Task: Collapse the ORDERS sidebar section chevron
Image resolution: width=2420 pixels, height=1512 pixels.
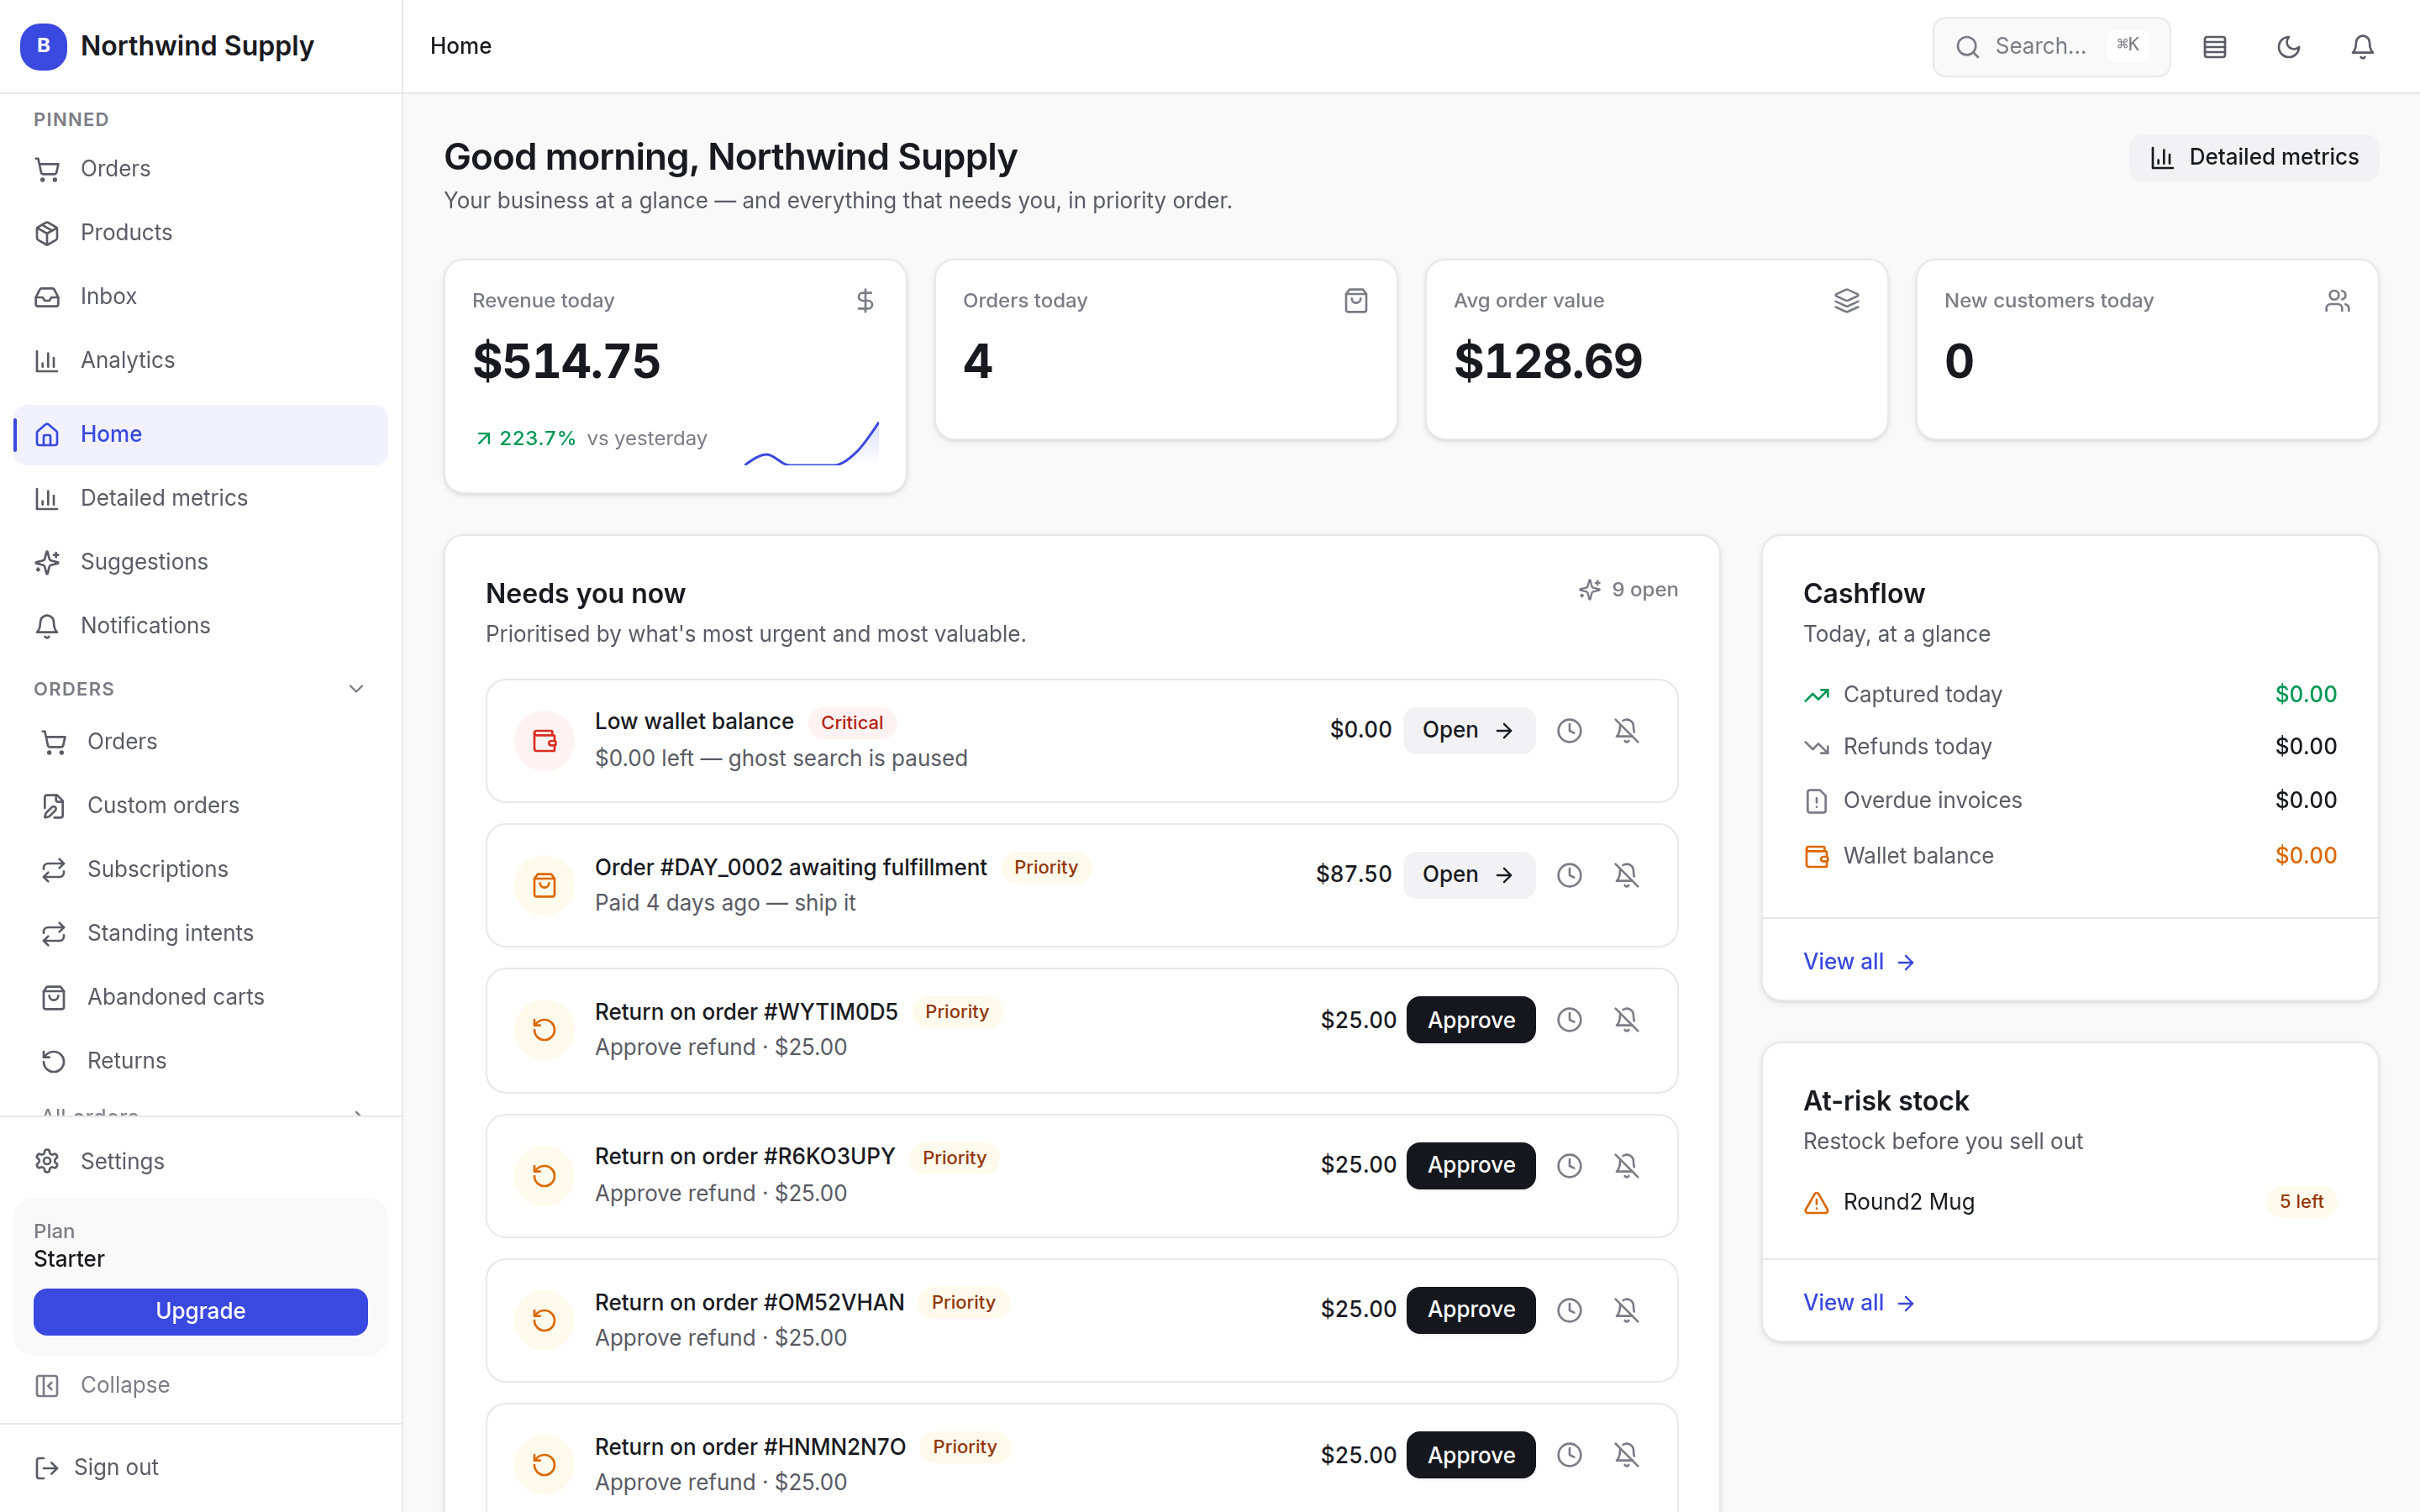Action: 356,689
